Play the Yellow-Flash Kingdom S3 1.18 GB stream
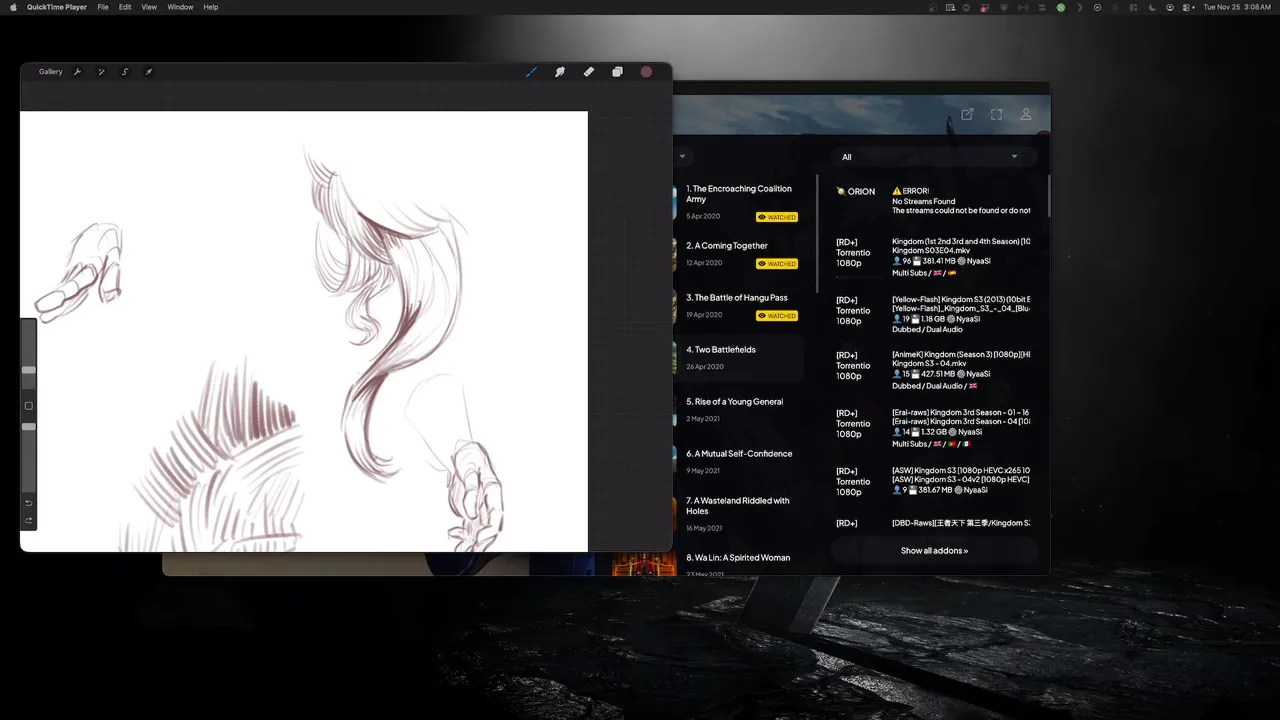Screen dimensions: 1280x720 [x=934, y=314]
